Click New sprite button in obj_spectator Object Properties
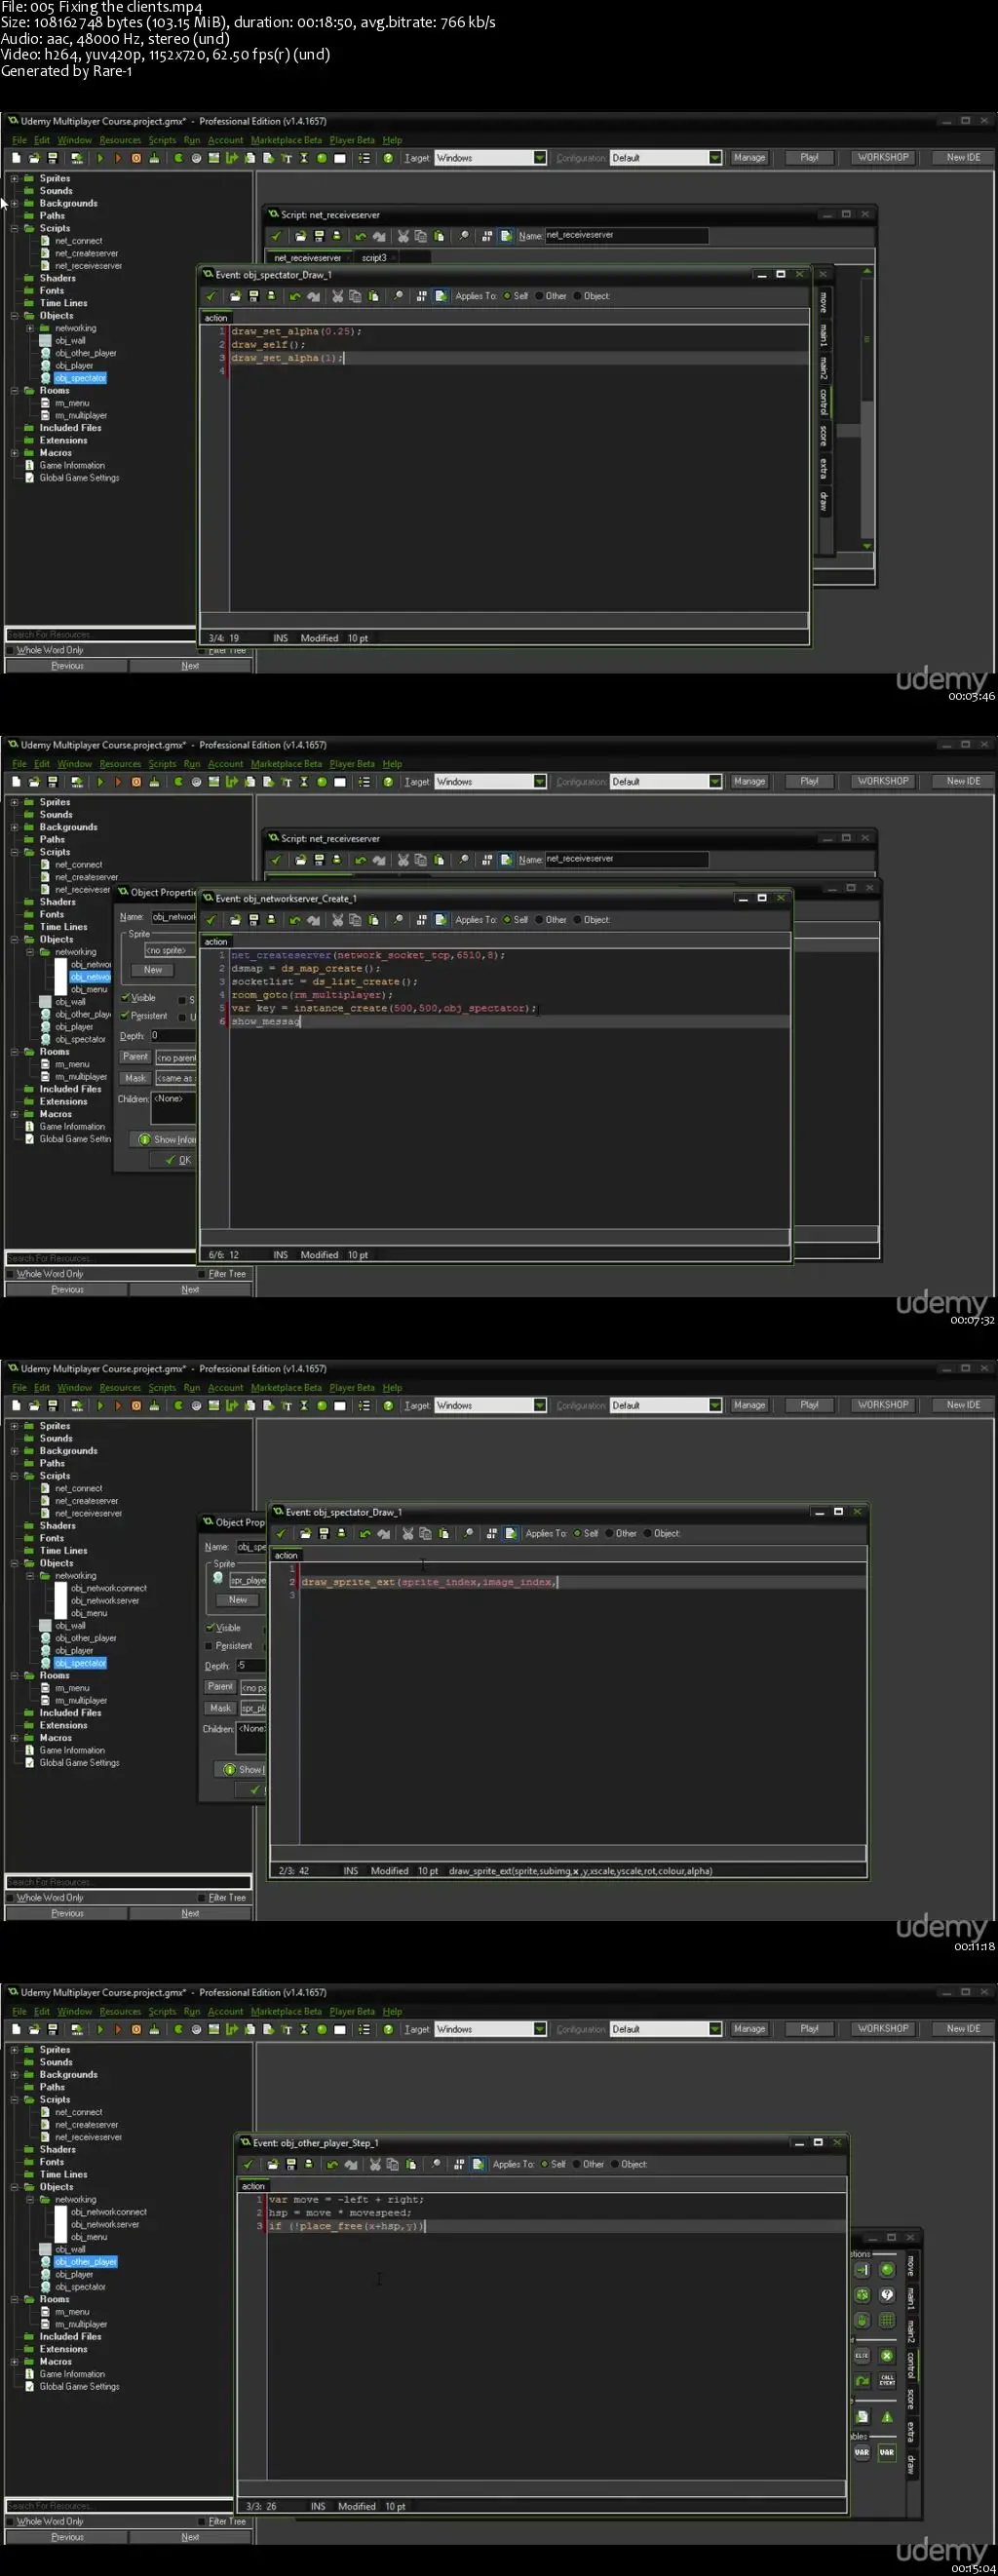The image size is (998, 2576). click(238, 1600)
